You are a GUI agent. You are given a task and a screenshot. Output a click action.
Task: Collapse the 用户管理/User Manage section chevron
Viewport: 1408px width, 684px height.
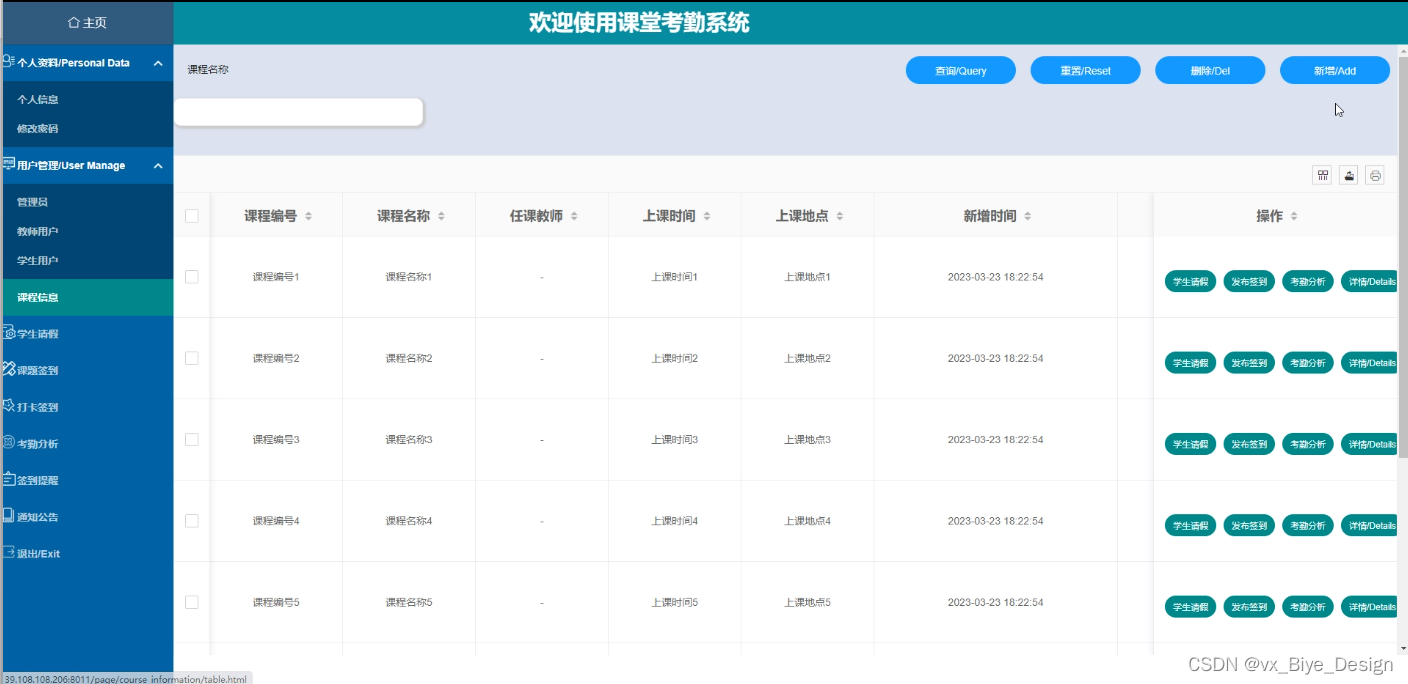click(x=158, y=166)
